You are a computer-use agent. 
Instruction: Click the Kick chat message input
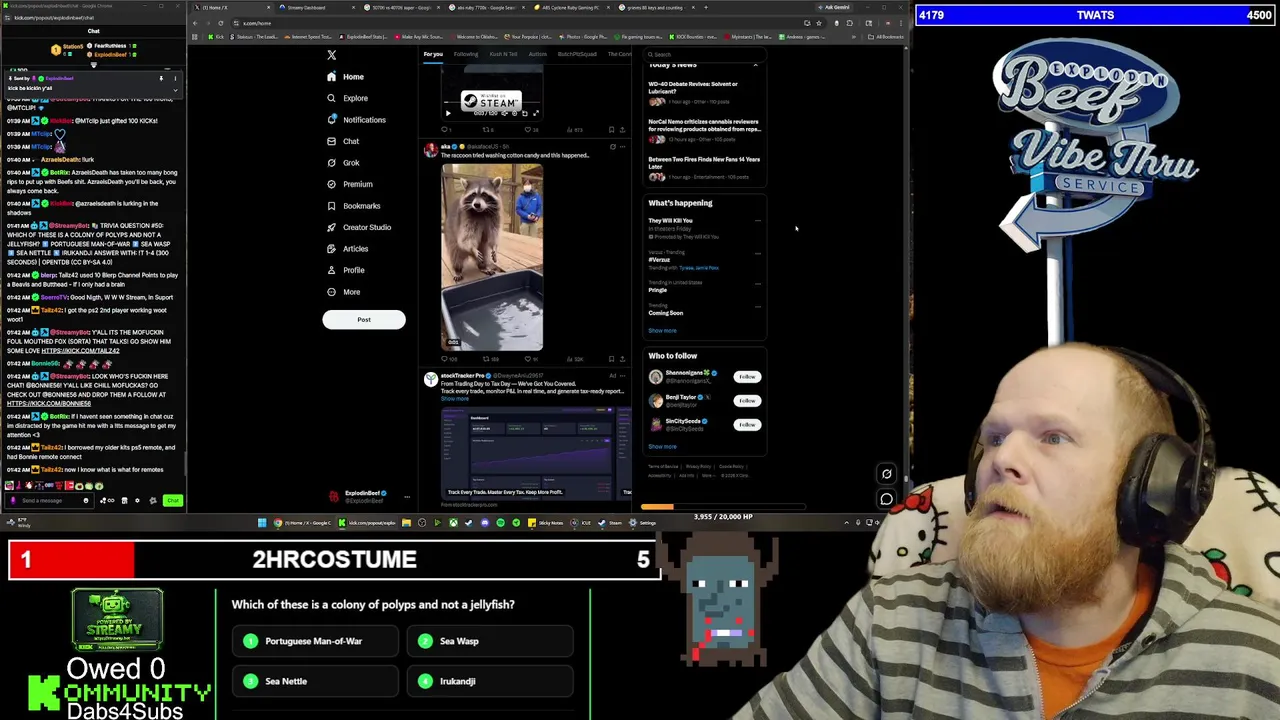(50, 500)
